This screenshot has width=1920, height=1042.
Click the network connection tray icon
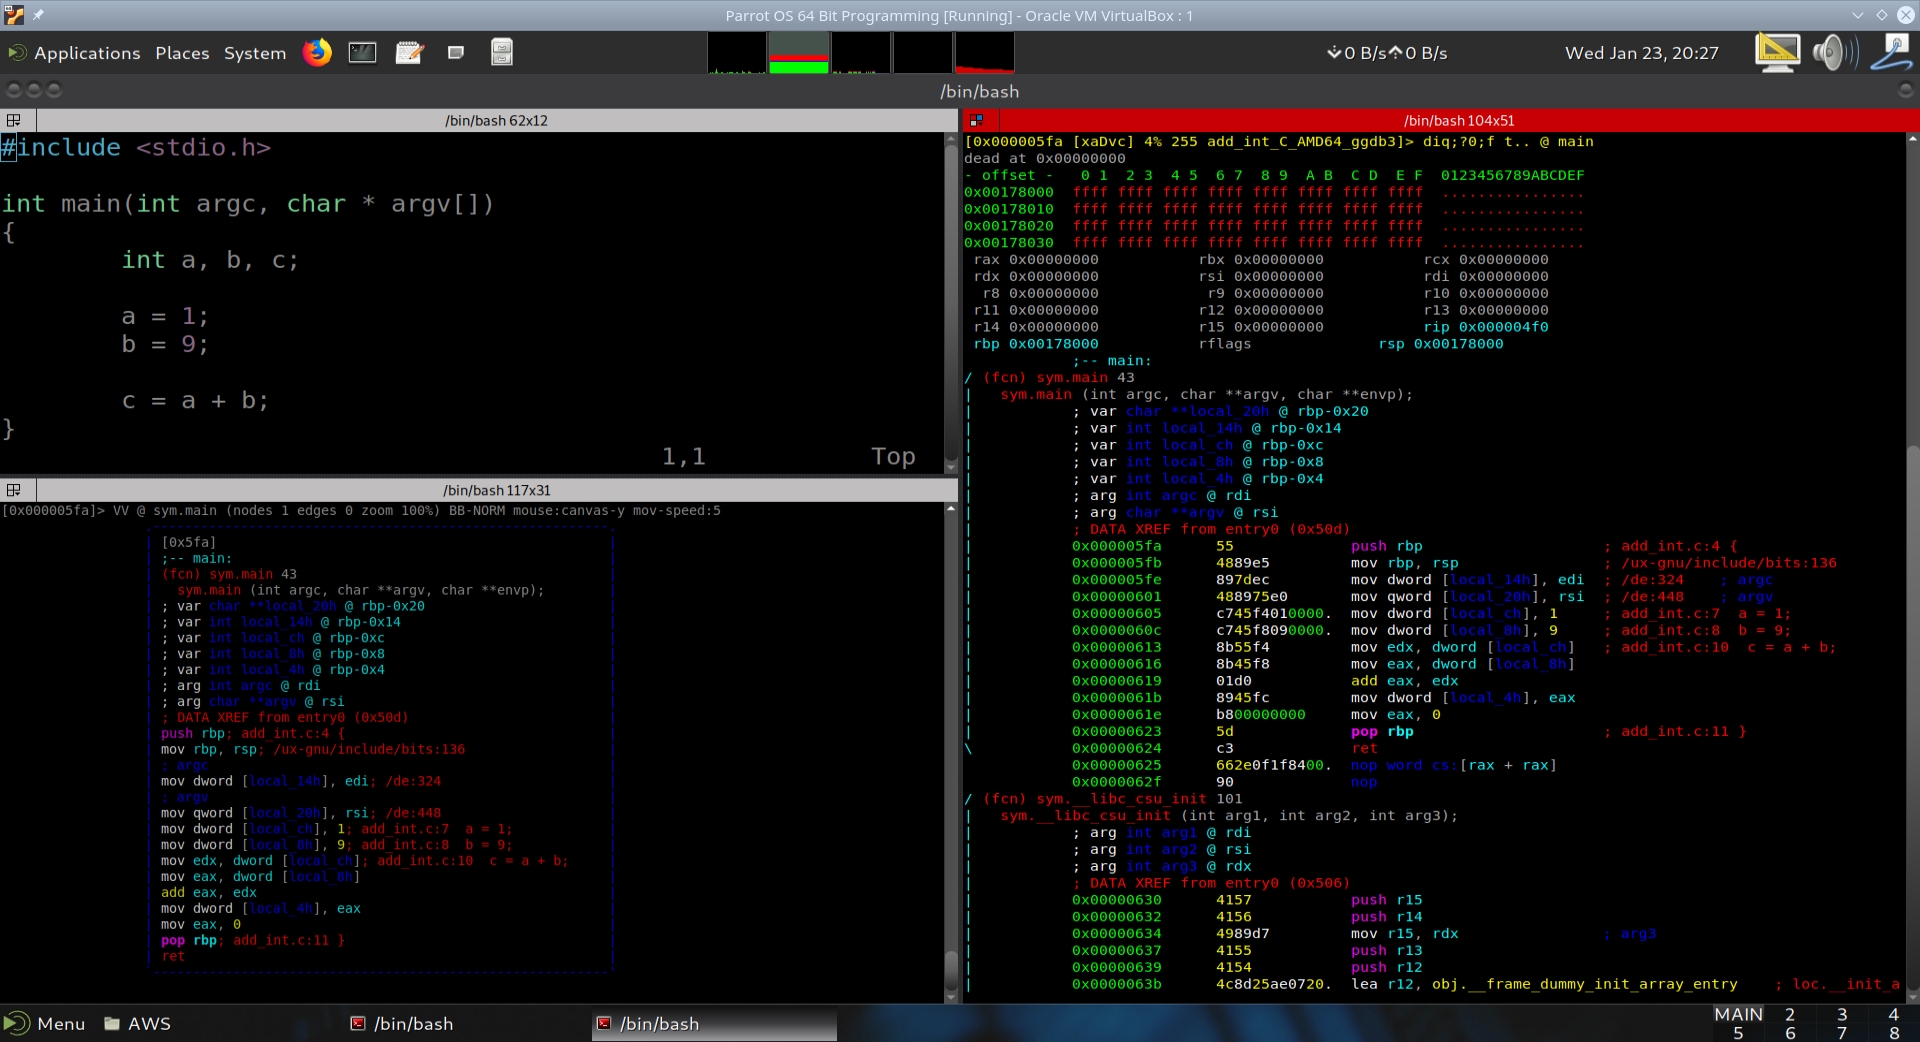pos(1891,53)
